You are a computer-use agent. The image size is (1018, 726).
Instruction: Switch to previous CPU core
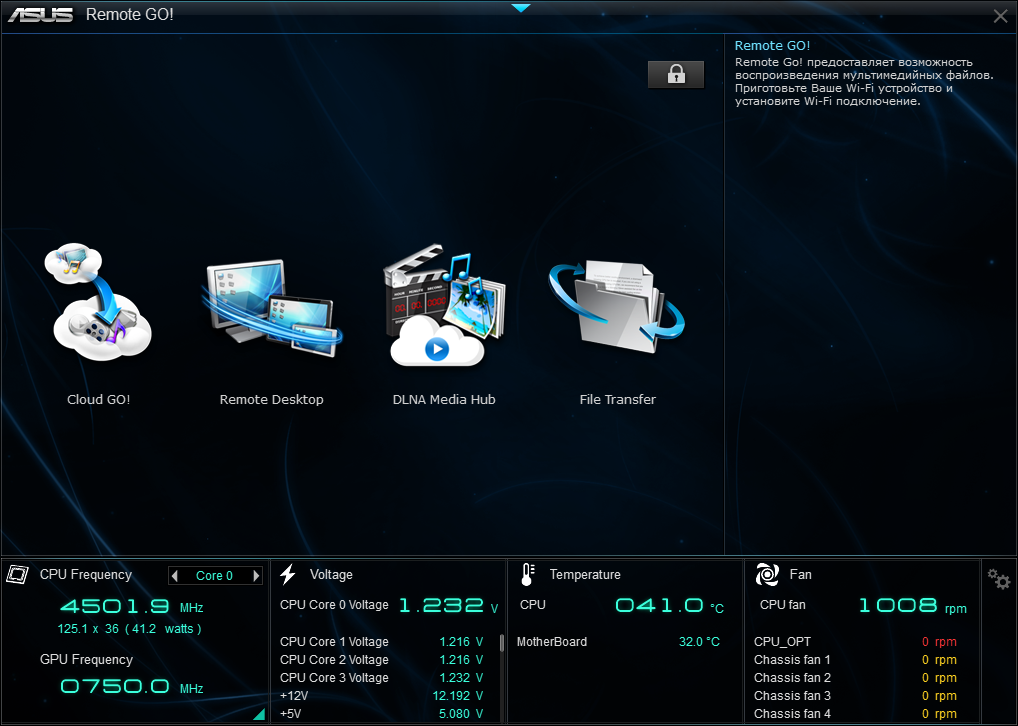(x=175, y=575)
